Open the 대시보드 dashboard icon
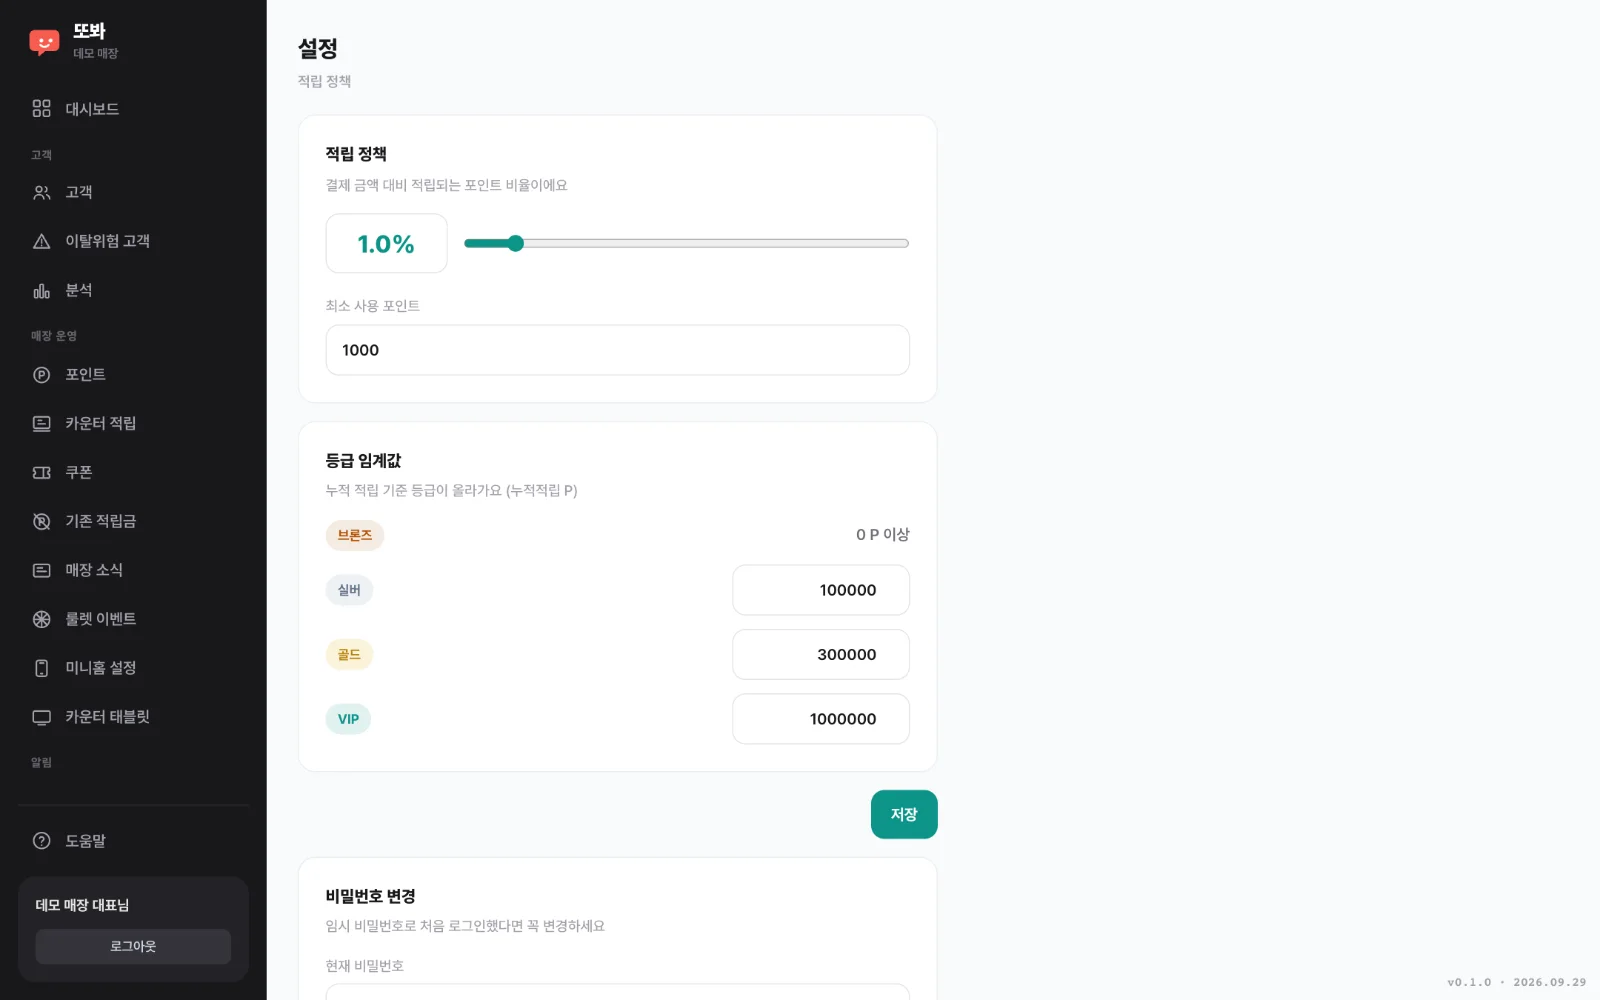1600x1000 pixels. (x=41, y=109)
